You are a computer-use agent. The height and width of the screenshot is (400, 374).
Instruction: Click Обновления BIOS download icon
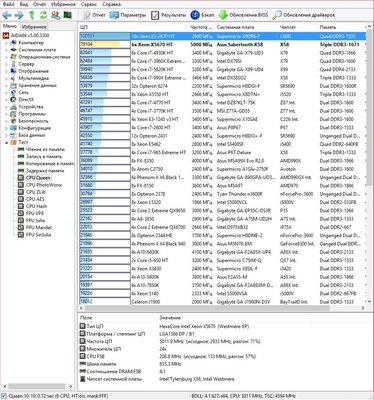223,15
